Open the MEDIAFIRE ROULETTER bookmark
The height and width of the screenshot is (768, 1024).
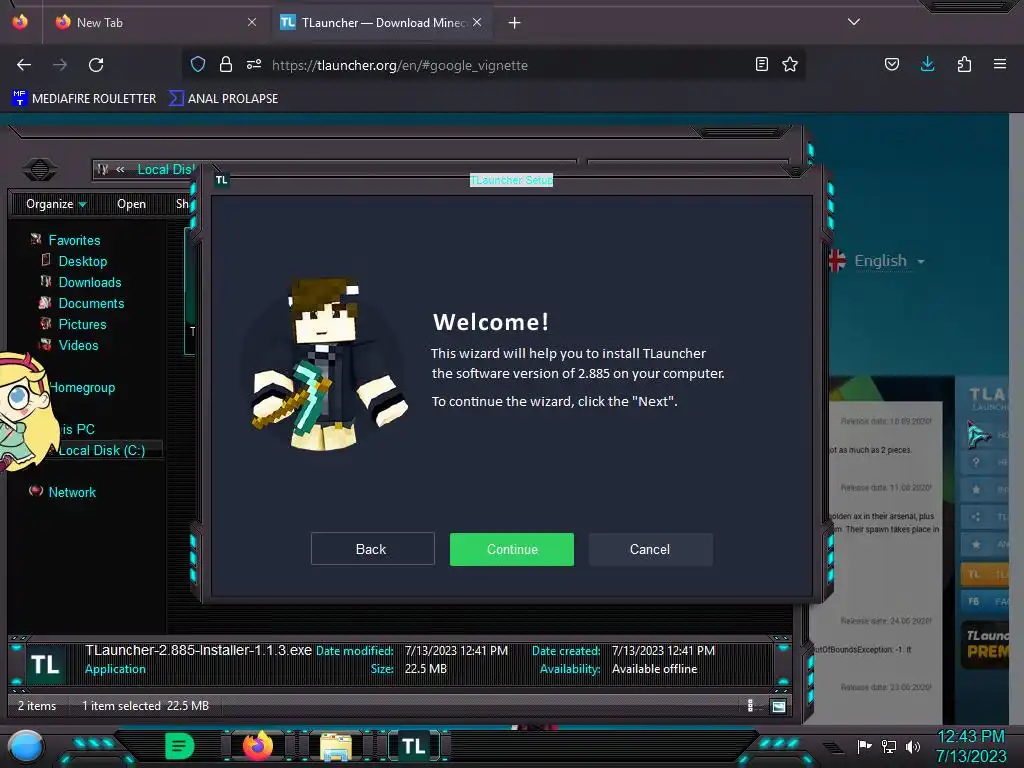[84, 99]
